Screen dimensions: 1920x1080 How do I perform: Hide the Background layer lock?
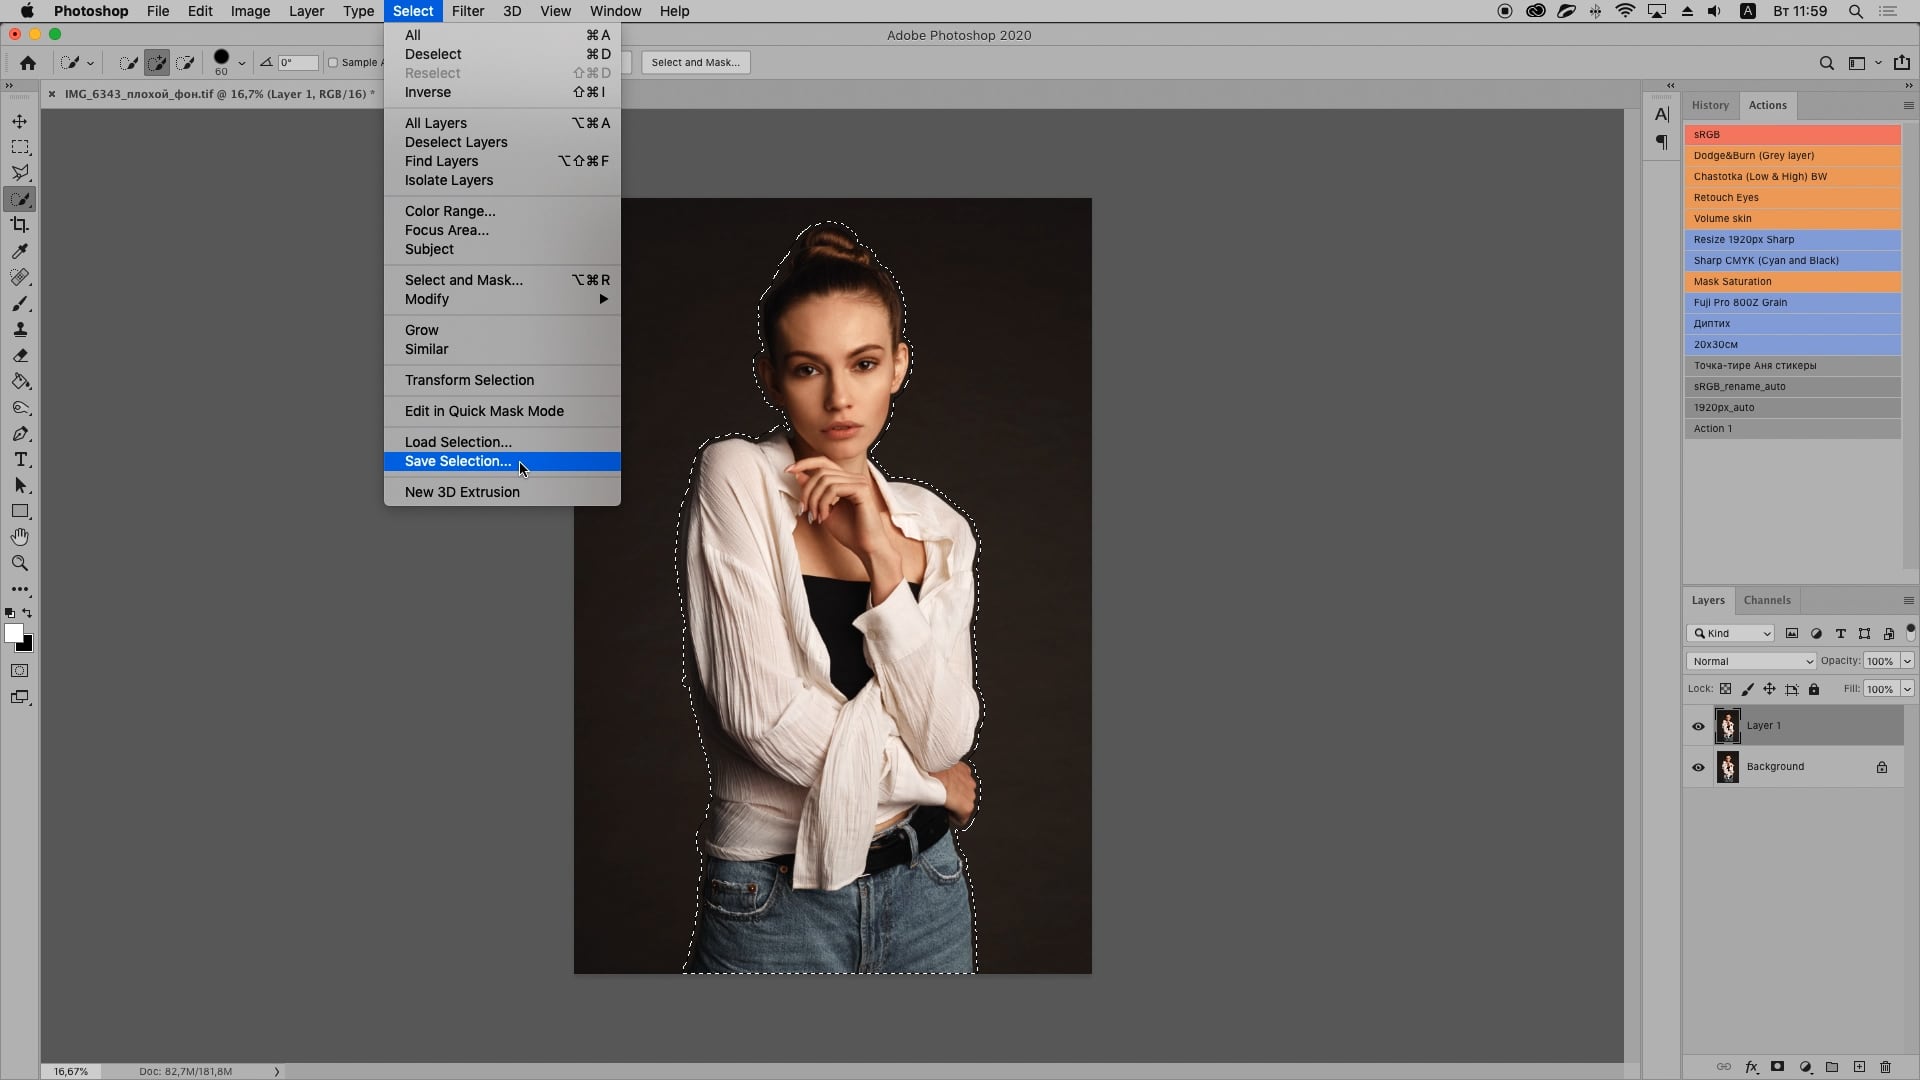pyautogui.click(x=1883, y=766)
